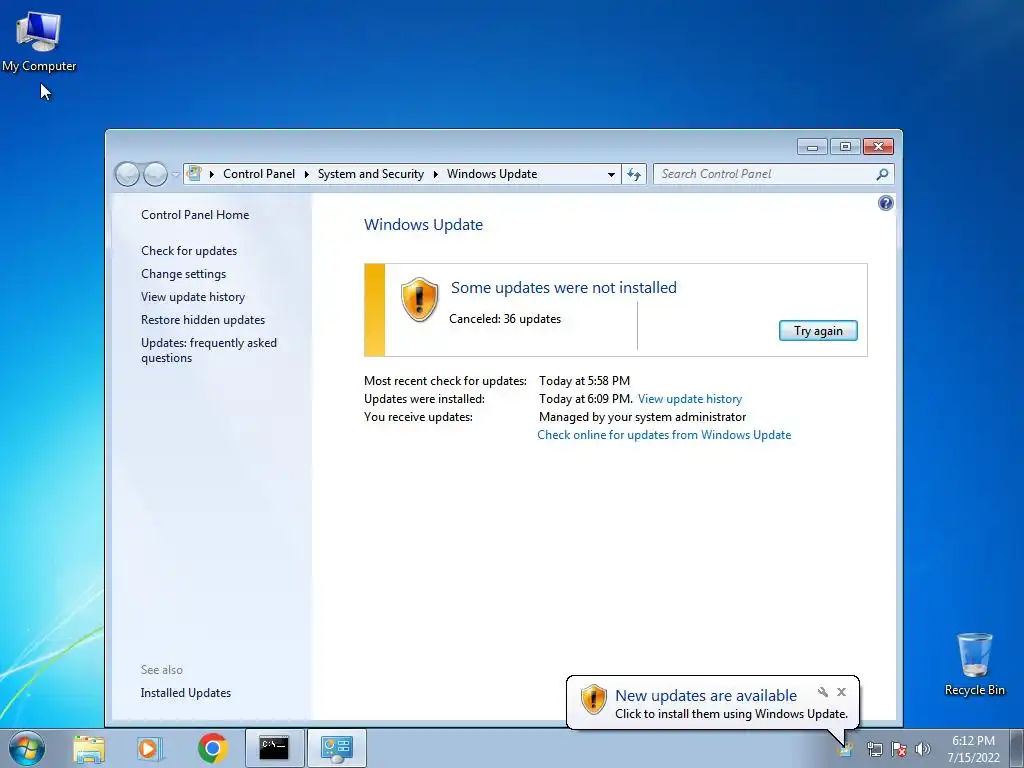1024x768 pixels.
Task: Close the Windows Update window
Action: 878,147
